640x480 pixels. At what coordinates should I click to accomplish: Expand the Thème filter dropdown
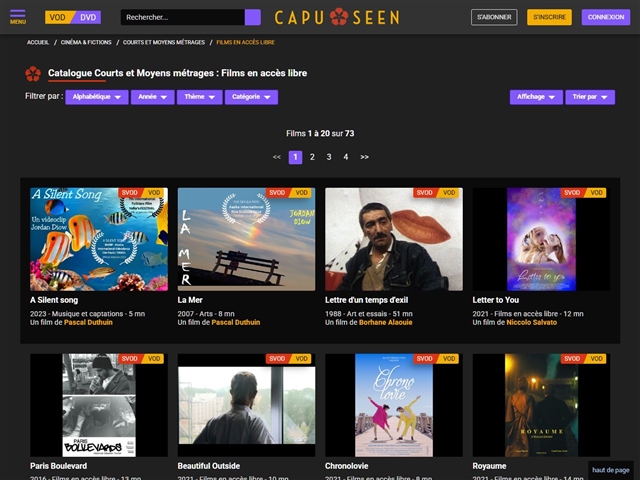[200, 97]
